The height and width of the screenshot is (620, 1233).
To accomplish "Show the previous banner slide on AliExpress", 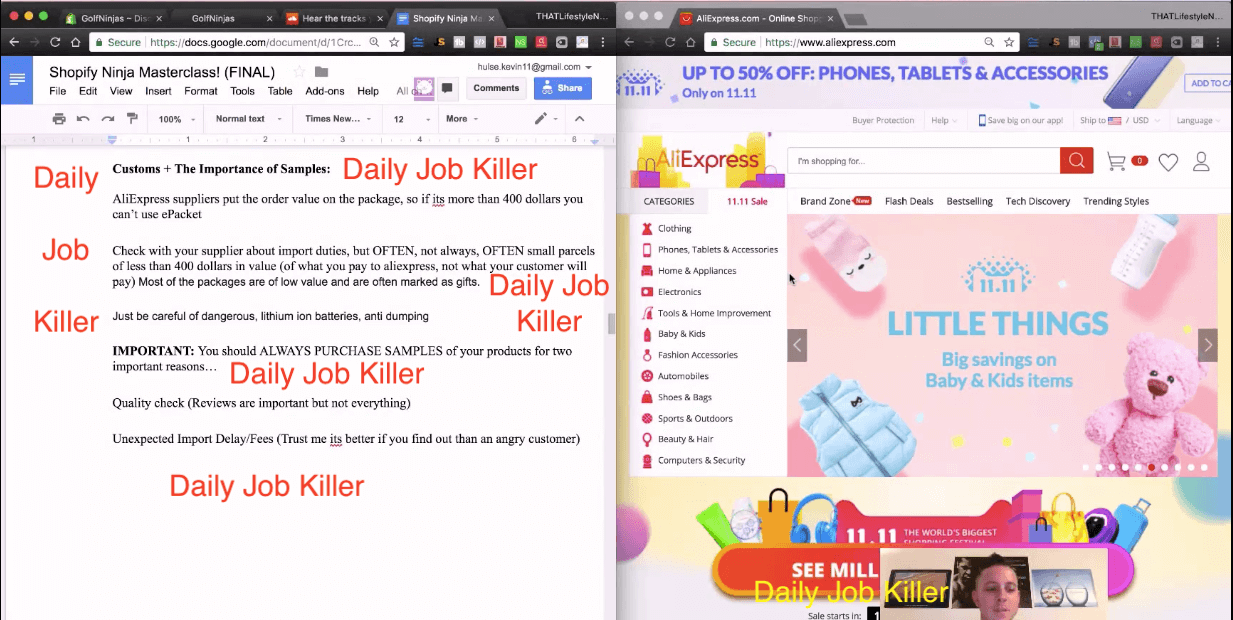I will [797, 345].
